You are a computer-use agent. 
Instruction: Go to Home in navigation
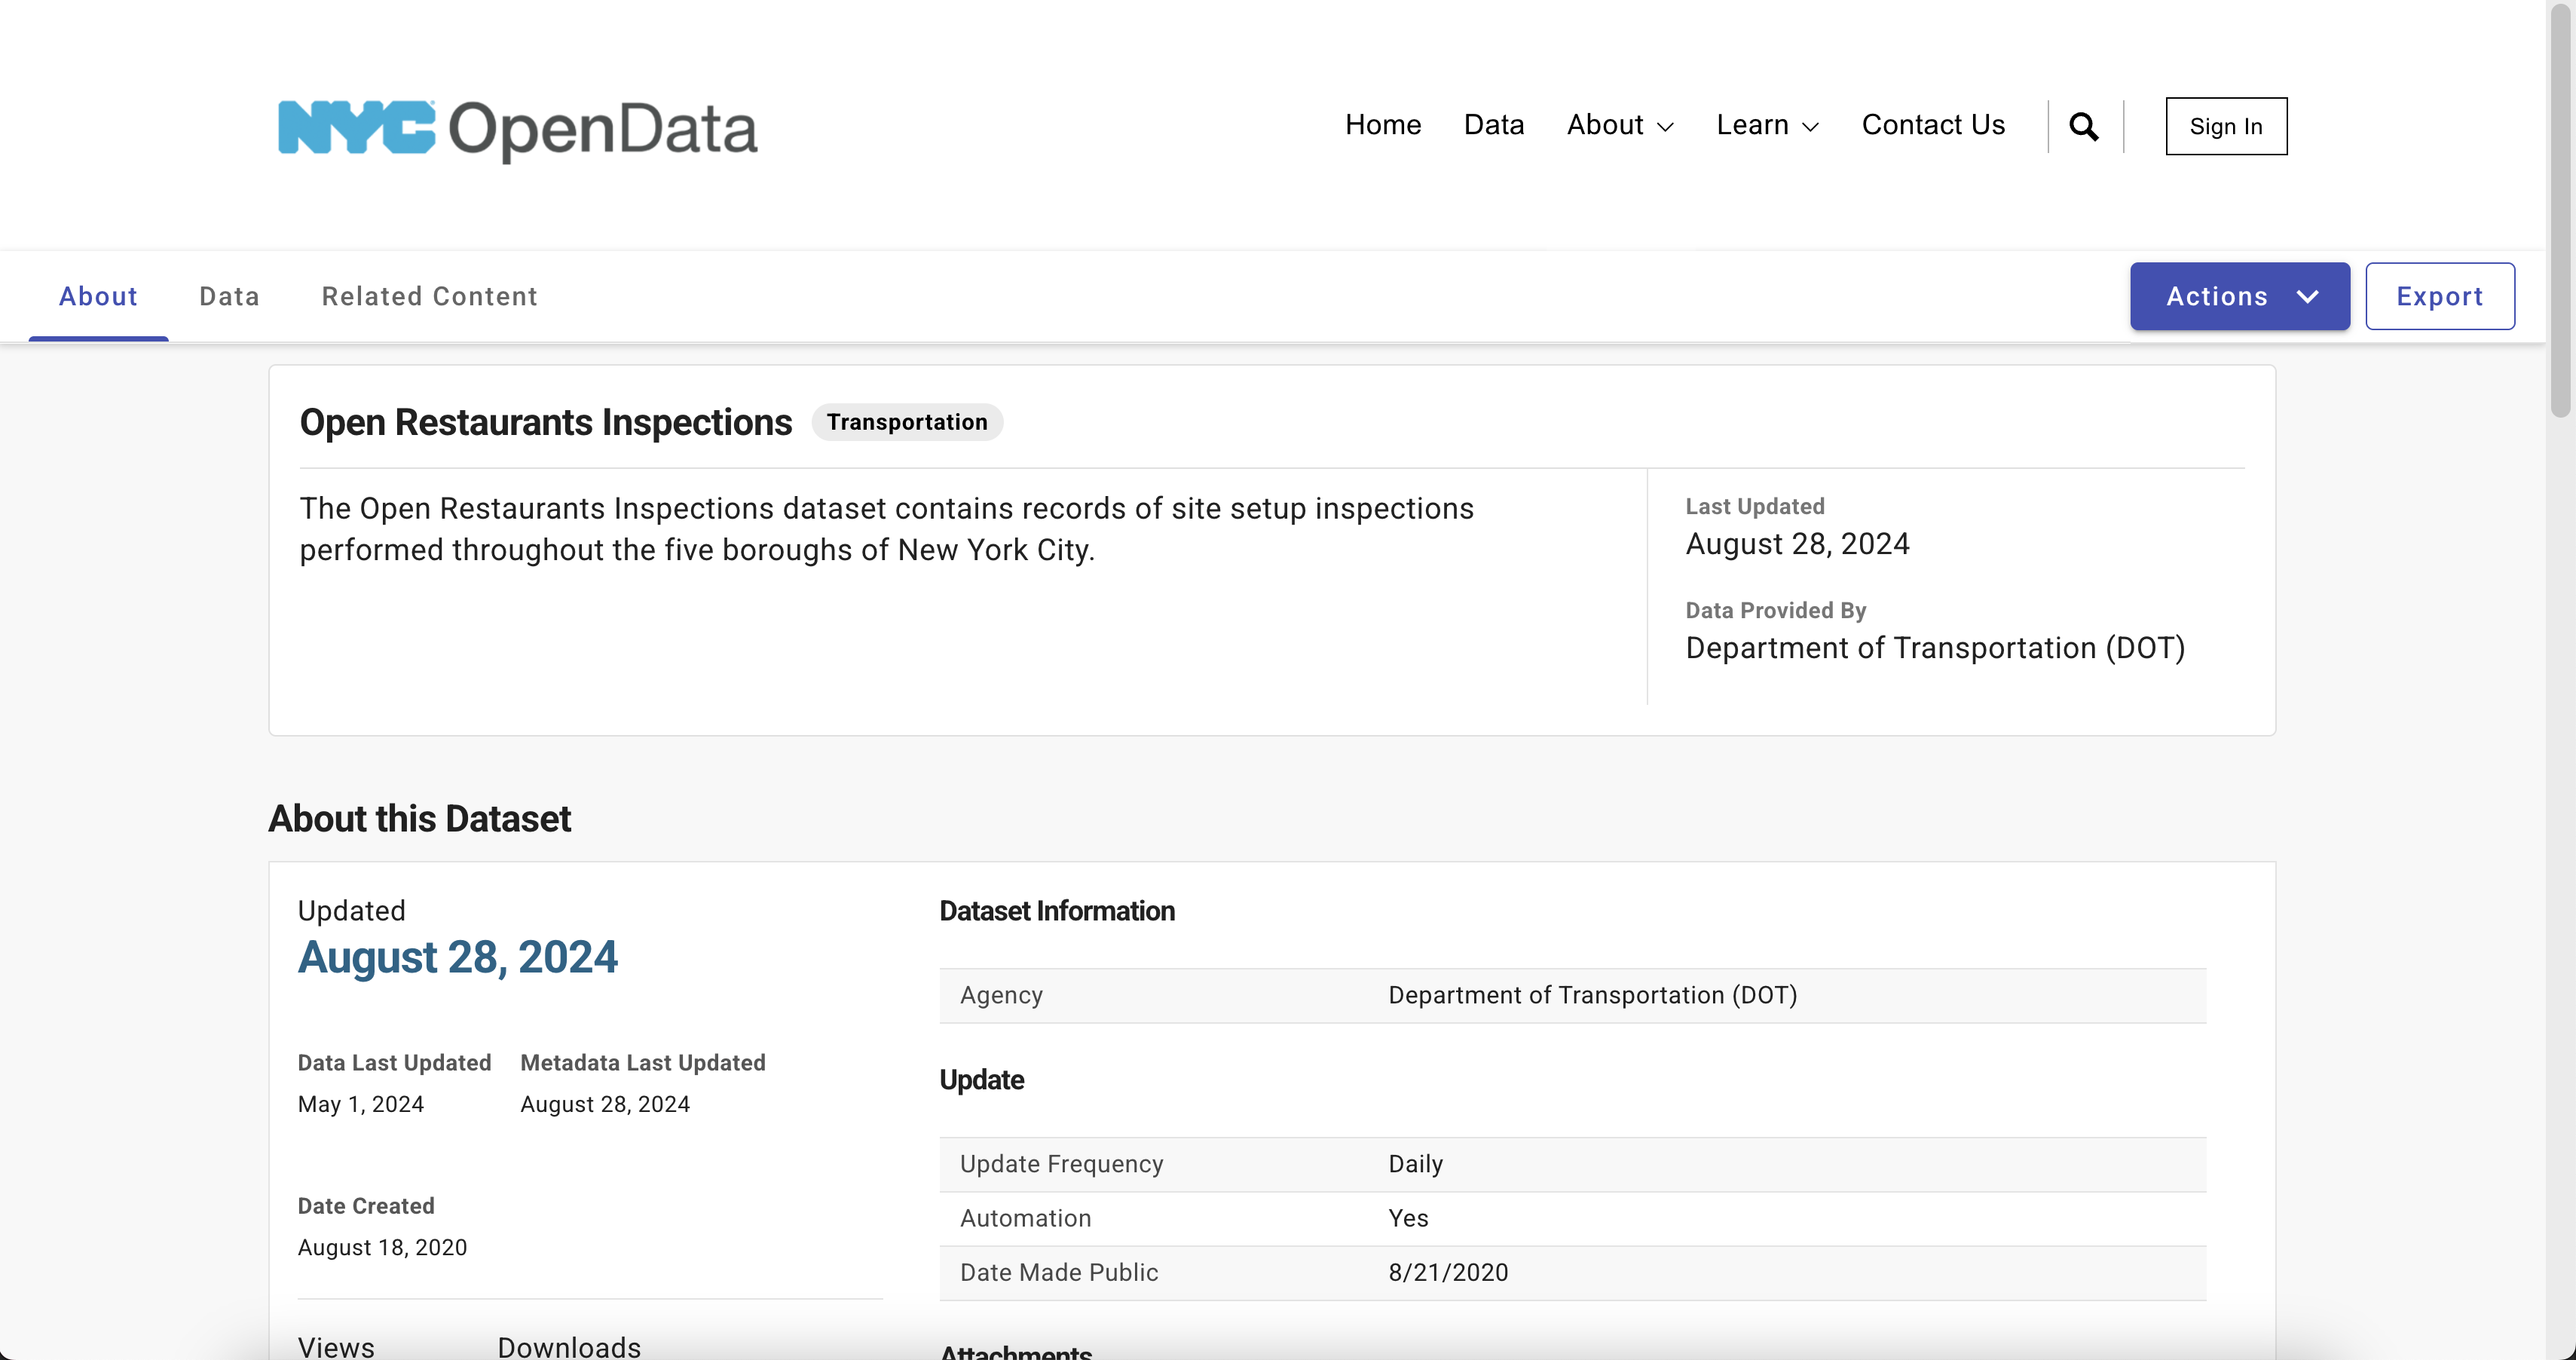1382,125
